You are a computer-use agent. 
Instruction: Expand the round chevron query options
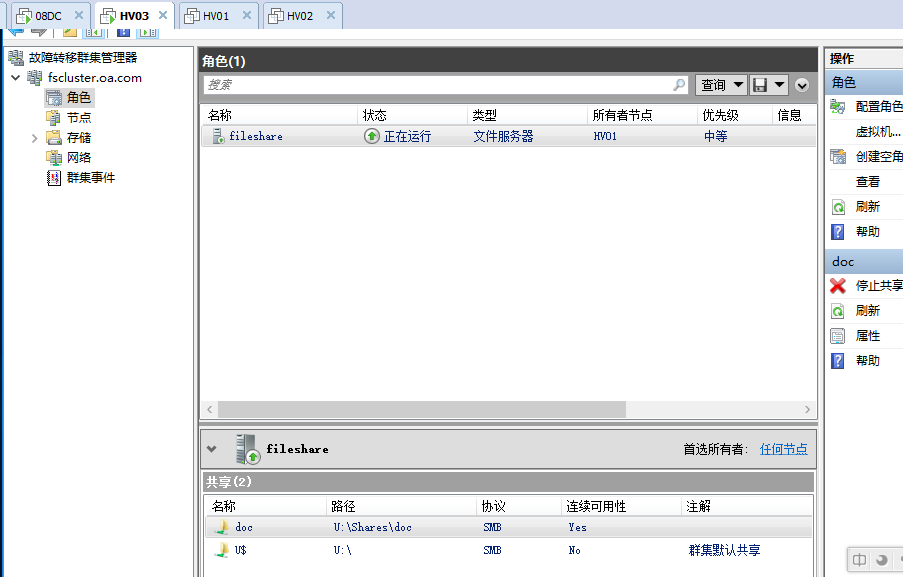[x=802, y=85]
